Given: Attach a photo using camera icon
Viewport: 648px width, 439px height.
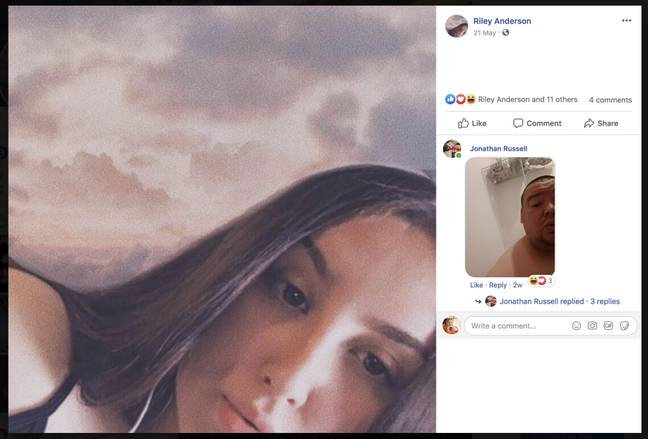Looking at the screenshot, I should [x=592, y=326].
